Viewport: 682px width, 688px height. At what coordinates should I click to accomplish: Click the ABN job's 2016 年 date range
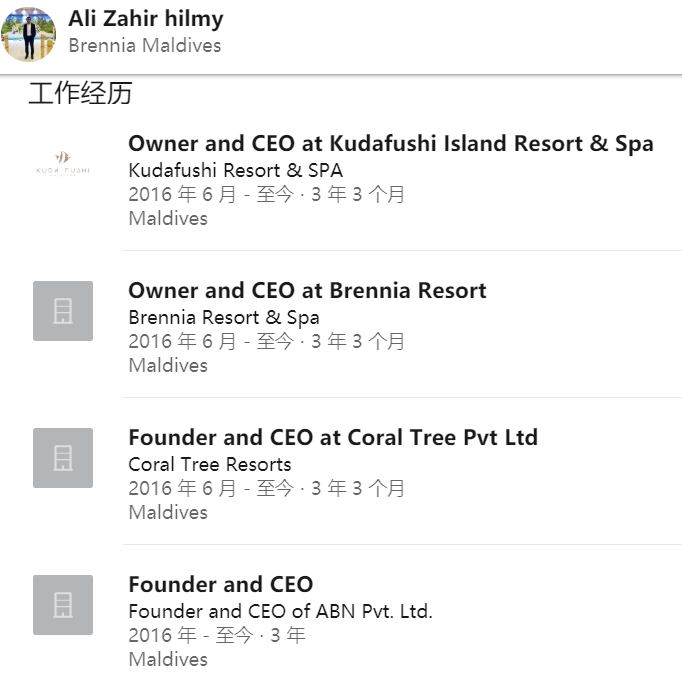217,636
